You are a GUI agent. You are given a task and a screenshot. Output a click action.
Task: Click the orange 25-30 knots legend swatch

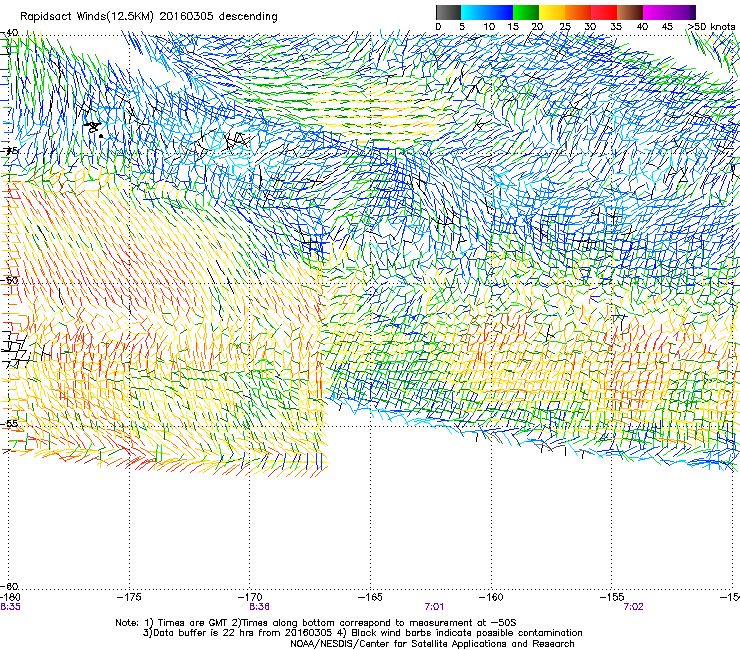tap(578, 12)
